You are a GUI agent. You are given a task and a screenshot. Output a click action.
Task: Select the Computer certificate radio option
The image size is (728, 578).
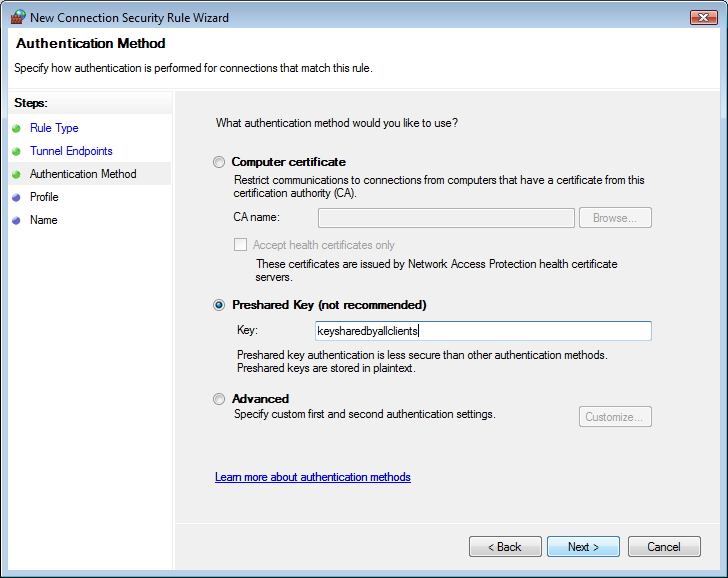coord(219,162)
